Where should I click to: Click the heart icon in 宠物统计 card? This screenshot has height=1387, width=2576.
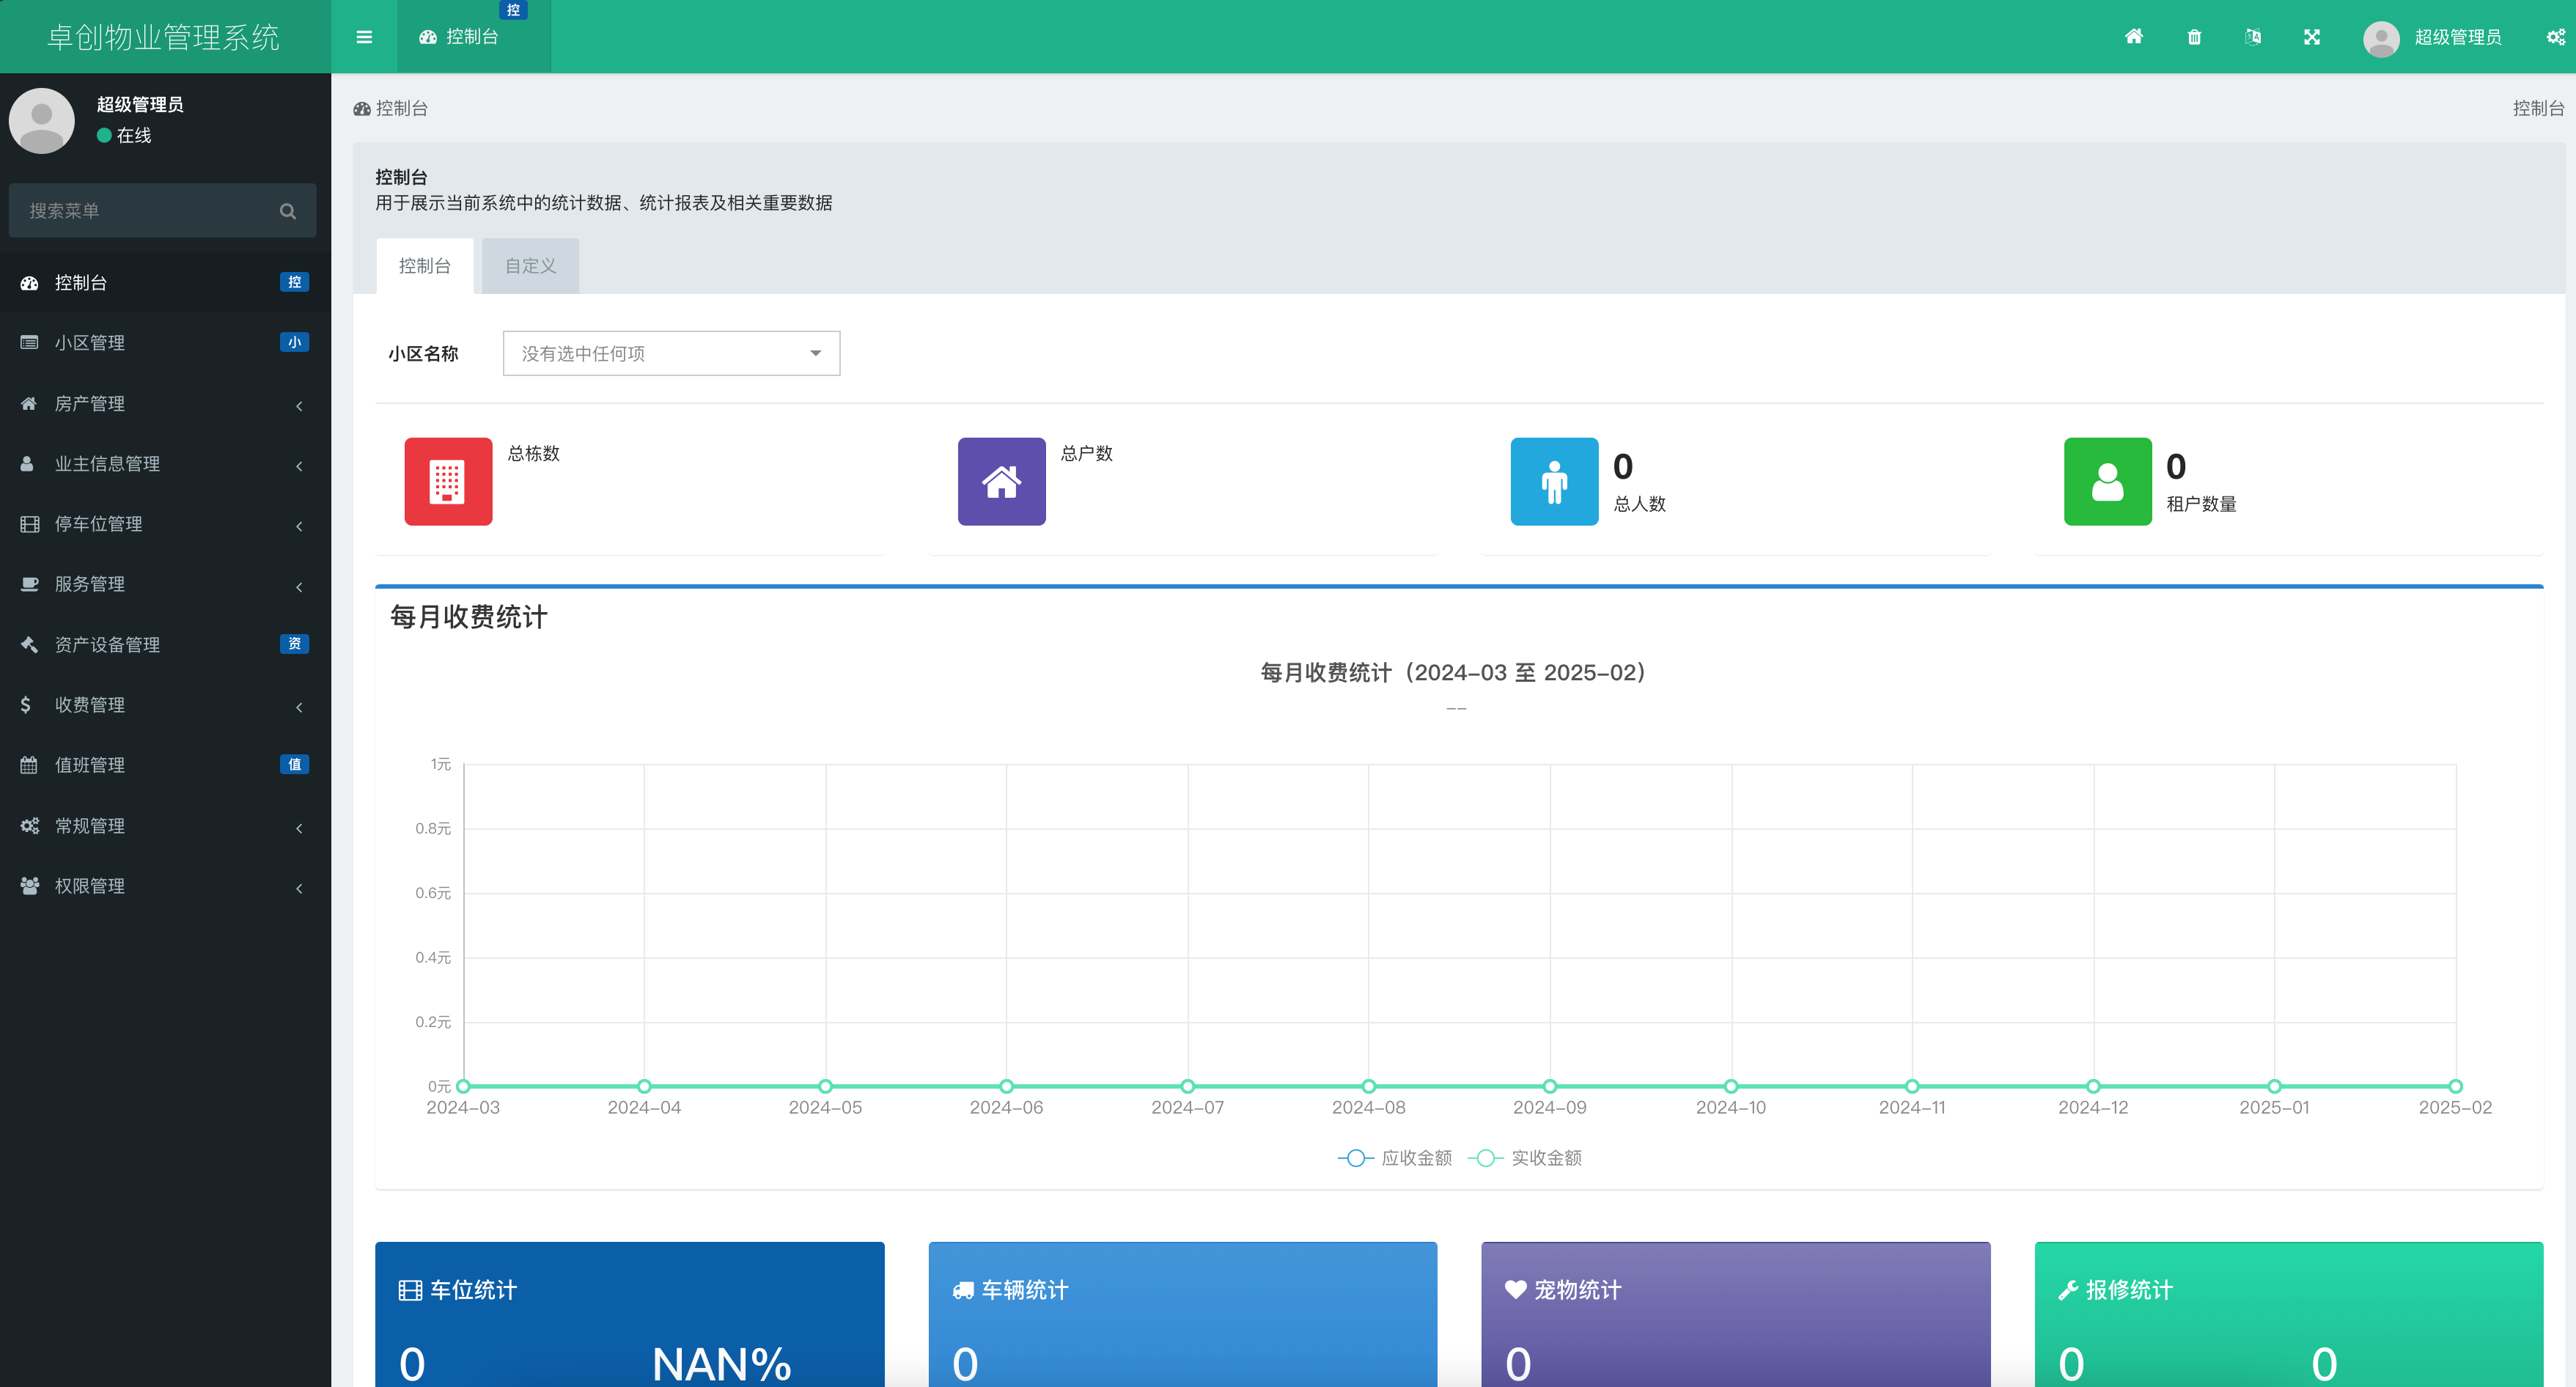coord(1515,1290)
